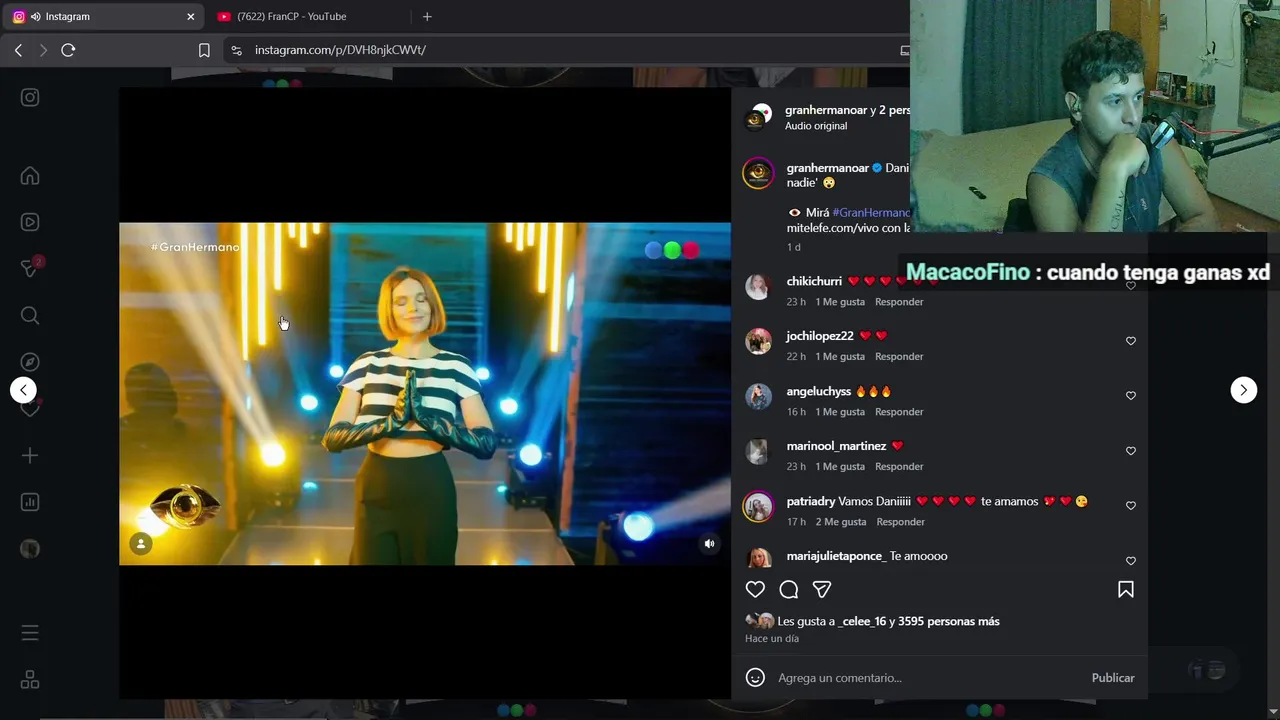Click Publicar button
The height and width of the screenshot is (720, 1280).
(x=1113, y=678)
